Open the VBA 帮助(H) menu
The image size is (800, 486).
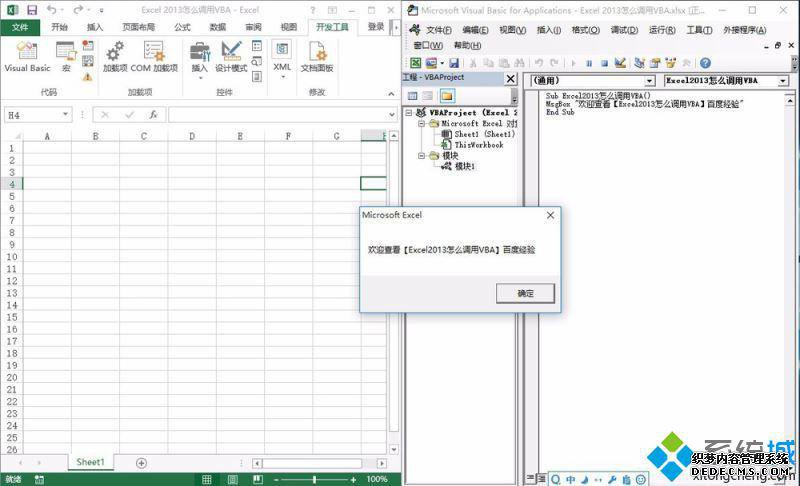tap(467, 45)
